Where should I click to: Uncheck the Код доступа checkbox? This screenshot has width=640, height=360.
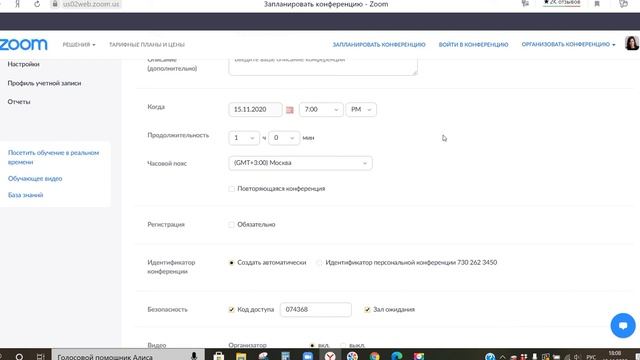pos(231,310)
